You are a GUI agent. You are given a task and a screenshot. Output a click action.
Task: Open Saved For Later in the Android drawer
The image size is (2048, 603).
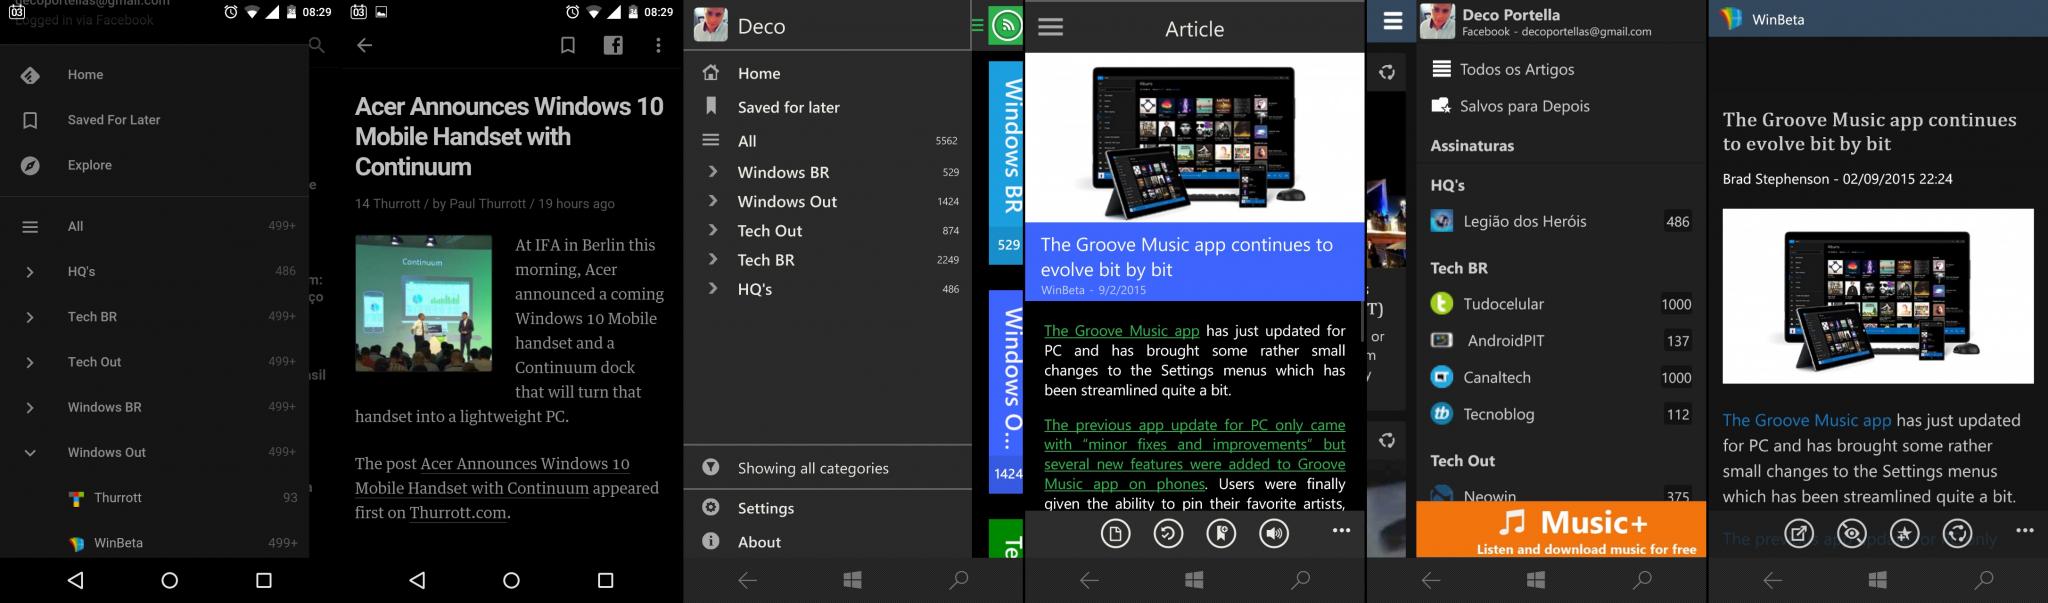pos(154,120)
